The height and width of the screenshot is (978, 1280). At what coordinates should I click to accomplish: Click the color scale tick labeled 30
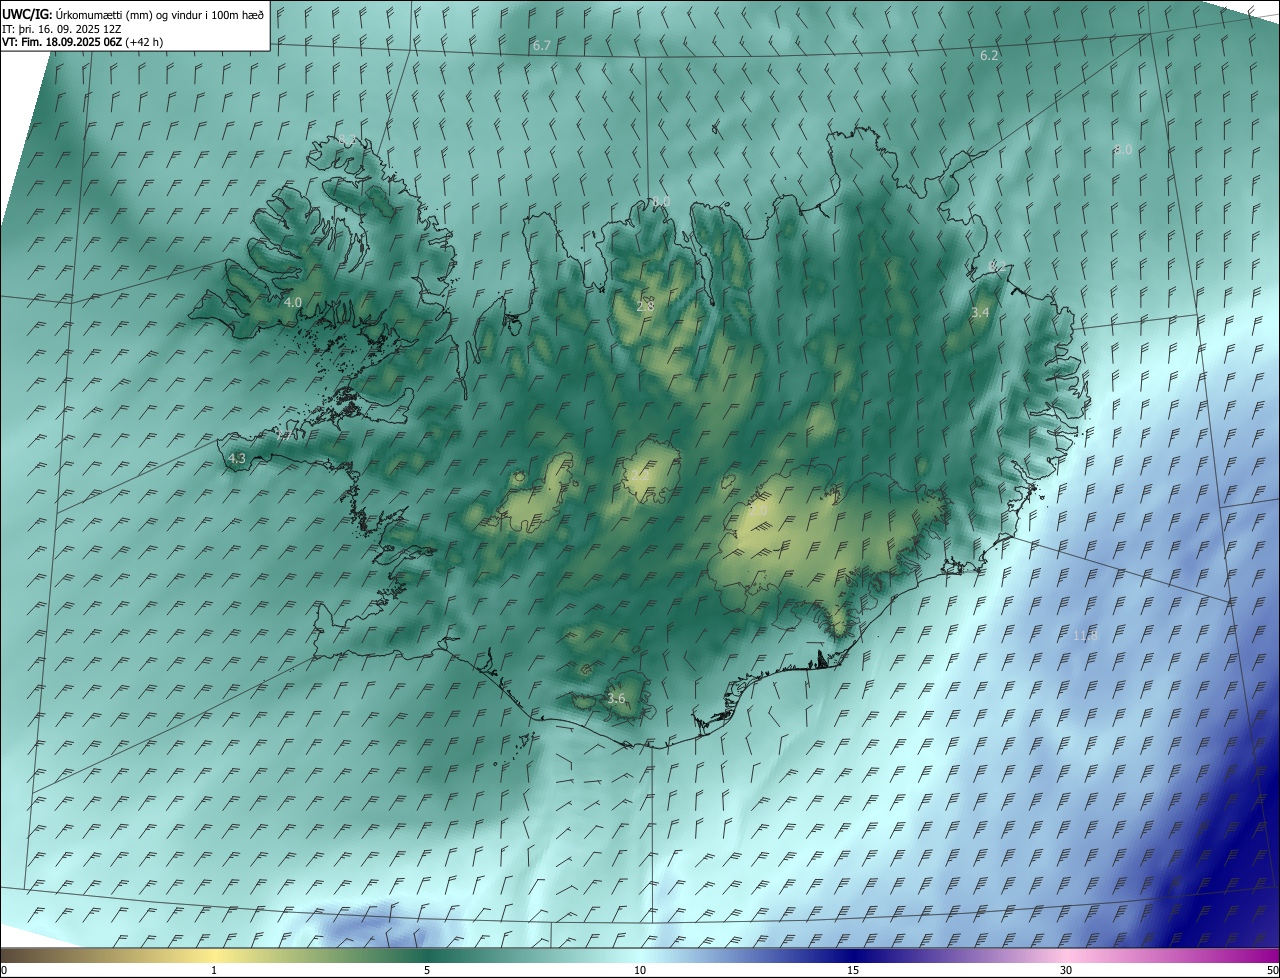(1066, 970)
